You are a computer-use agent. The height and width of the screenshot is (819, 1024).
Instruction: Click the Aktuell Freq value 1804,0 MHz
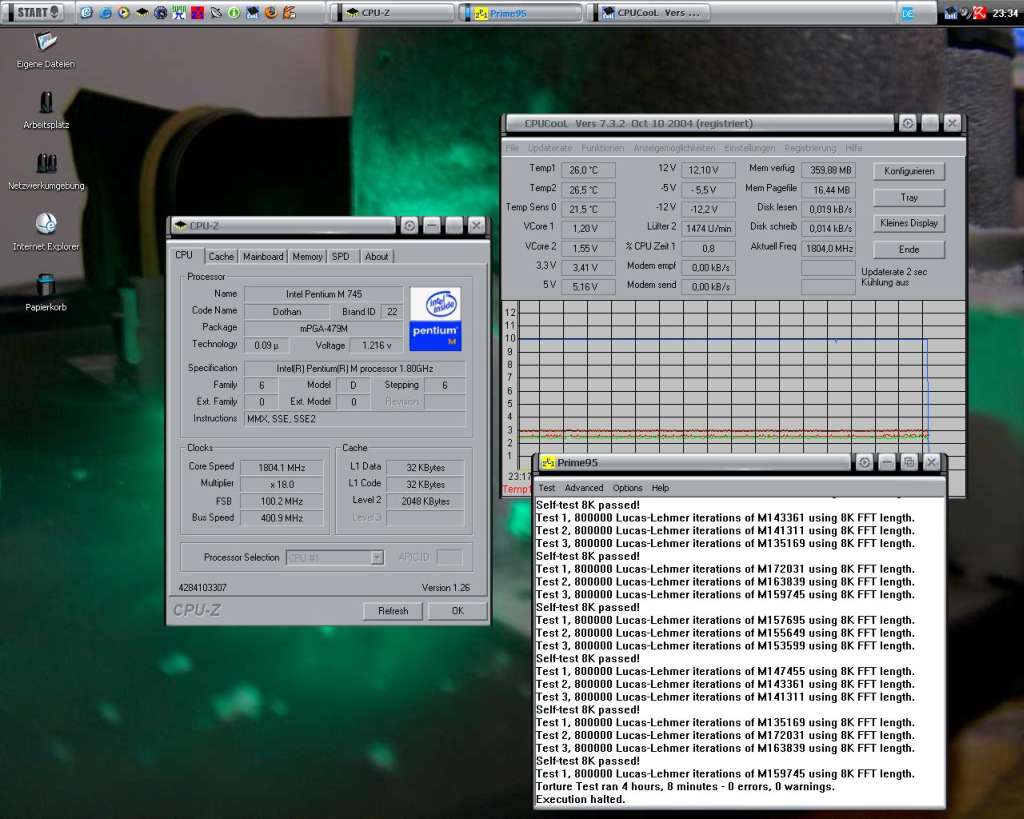pyautogui.click(x=828, y=248)
